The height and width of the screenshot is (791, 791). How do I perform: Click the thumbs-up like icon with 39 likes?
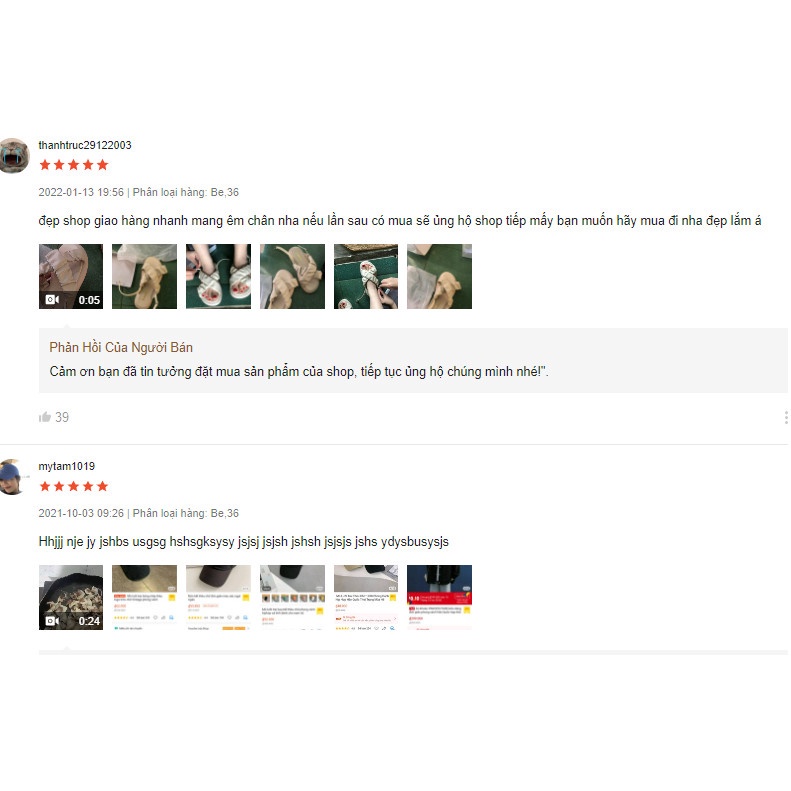point(45,417)
